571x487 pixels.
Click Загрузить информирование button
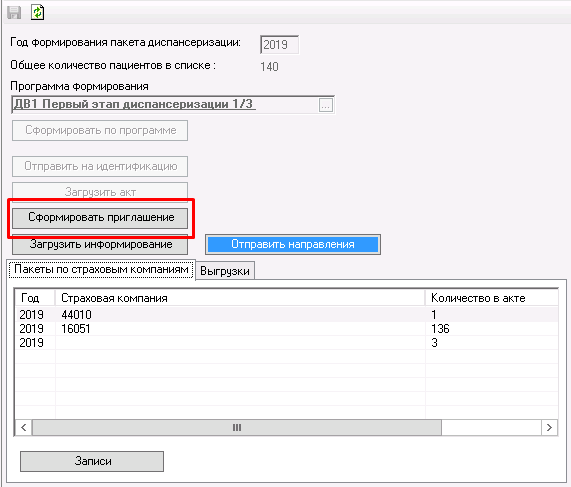pyautogui.click(x=100, y=245)
